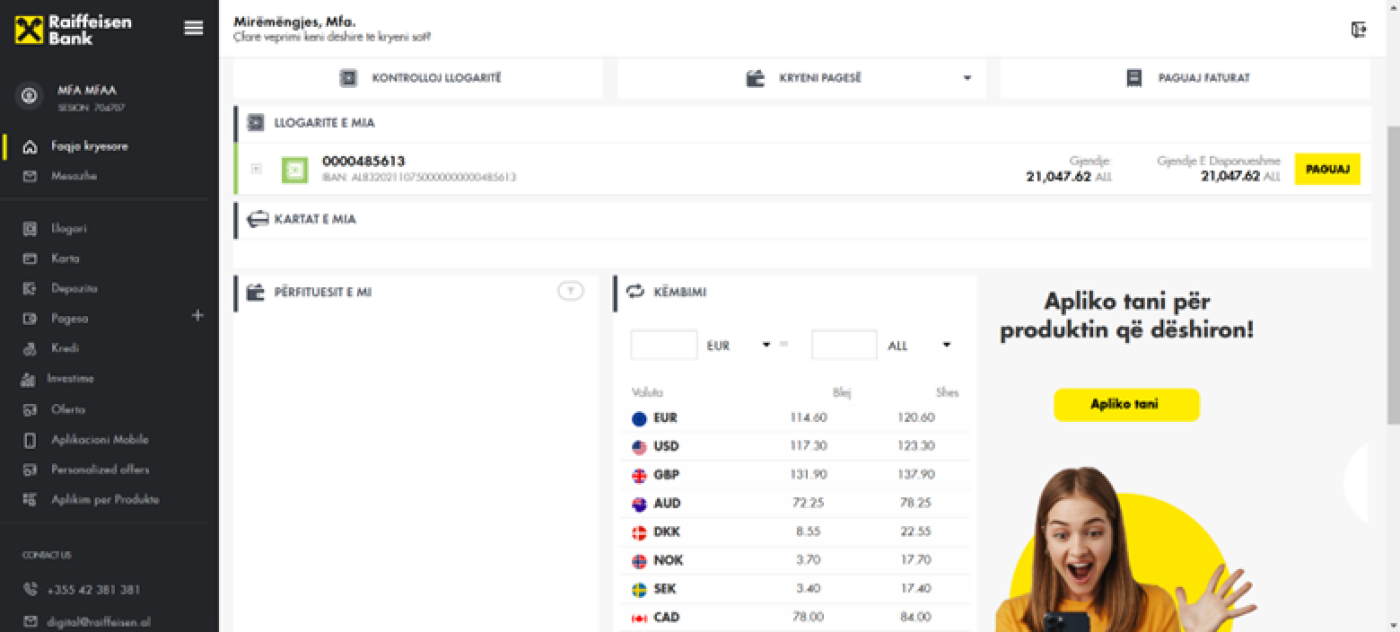Toggle the hamburger sidebar menu
Viewport: 1400px width, 632px height.
pyautogui.click(x=194, y=28)
